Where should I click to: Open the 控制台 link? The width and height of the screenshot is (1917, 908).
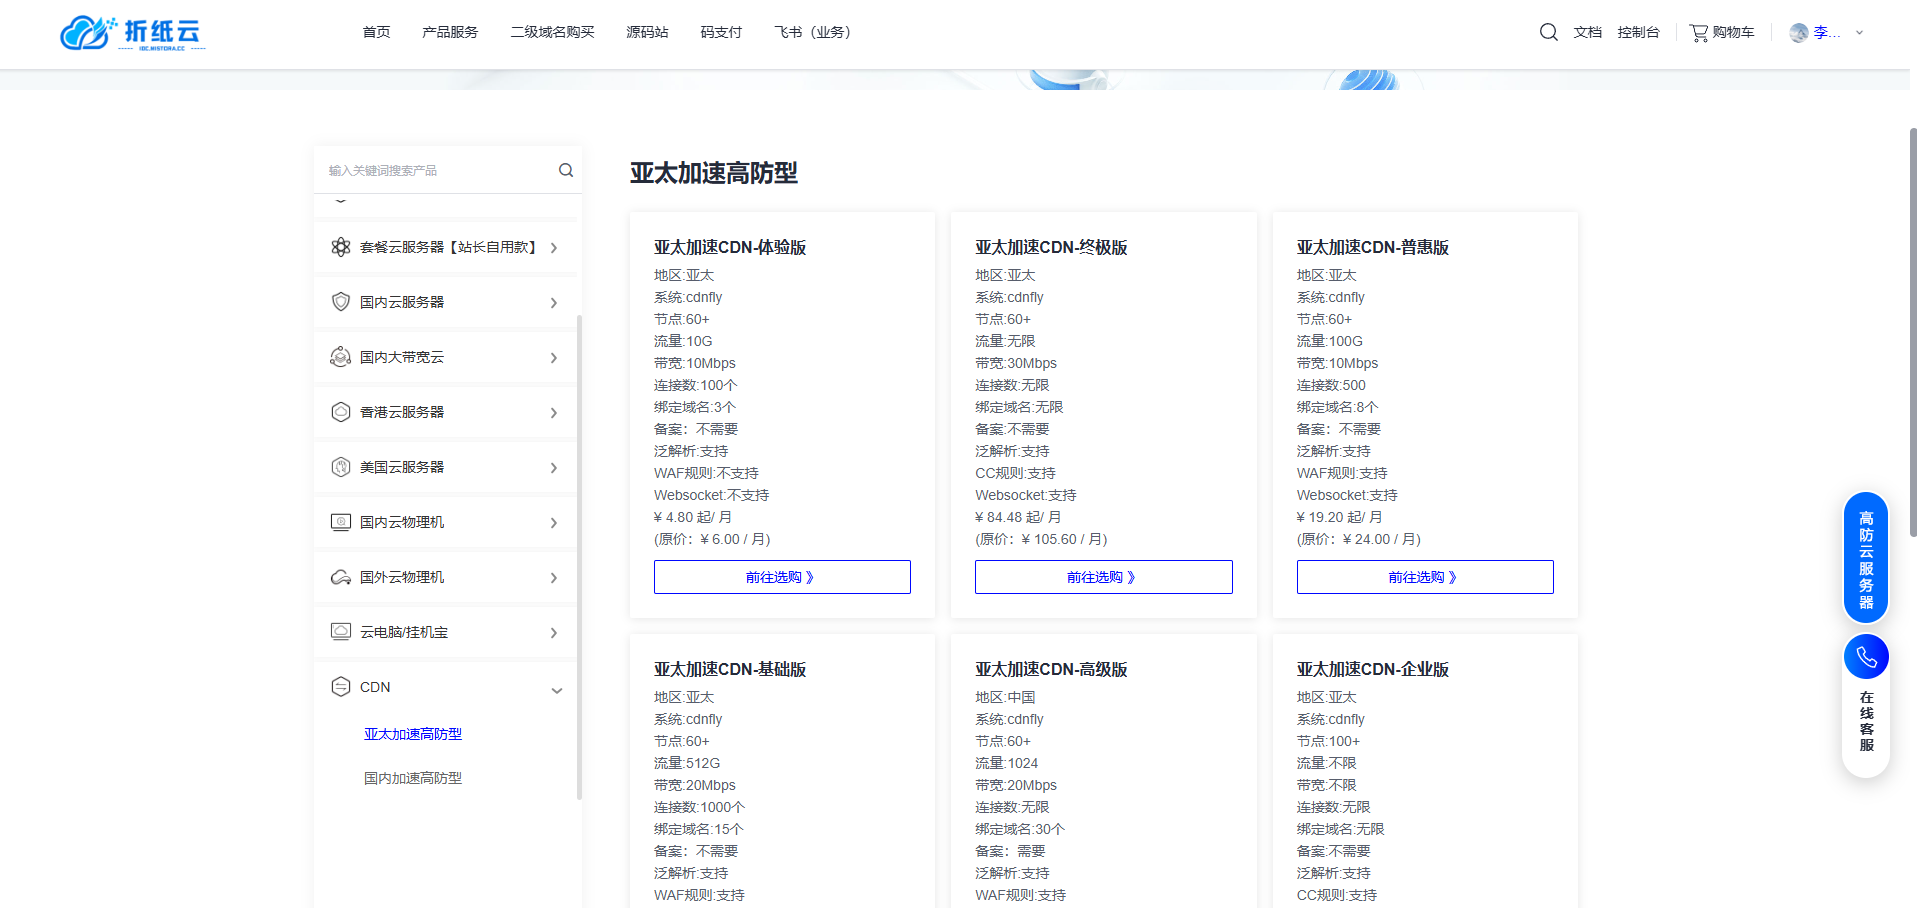(x=1638, y=32)
